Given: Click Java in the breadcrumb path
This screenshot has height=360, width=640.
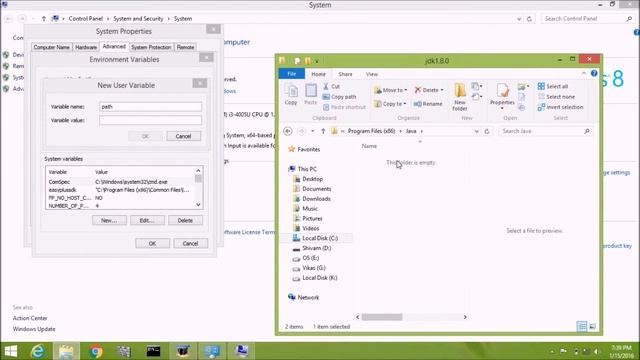Looking at the screenshot, I should click(x=411, y=131).
